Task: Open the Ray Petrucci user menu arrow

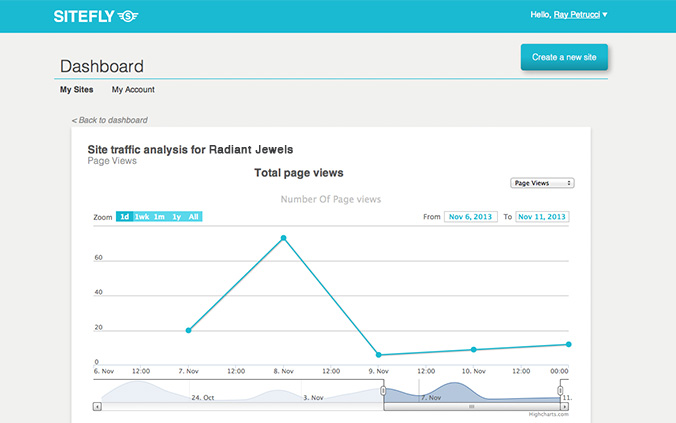Action: point(605,15)
